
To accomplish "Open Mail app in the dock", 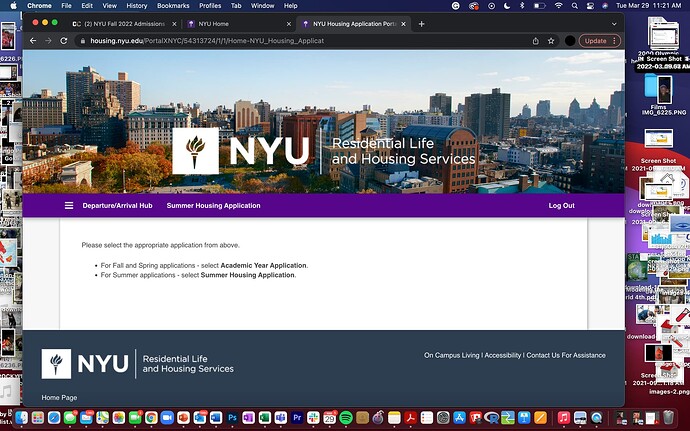I will [x=86, y=417].
